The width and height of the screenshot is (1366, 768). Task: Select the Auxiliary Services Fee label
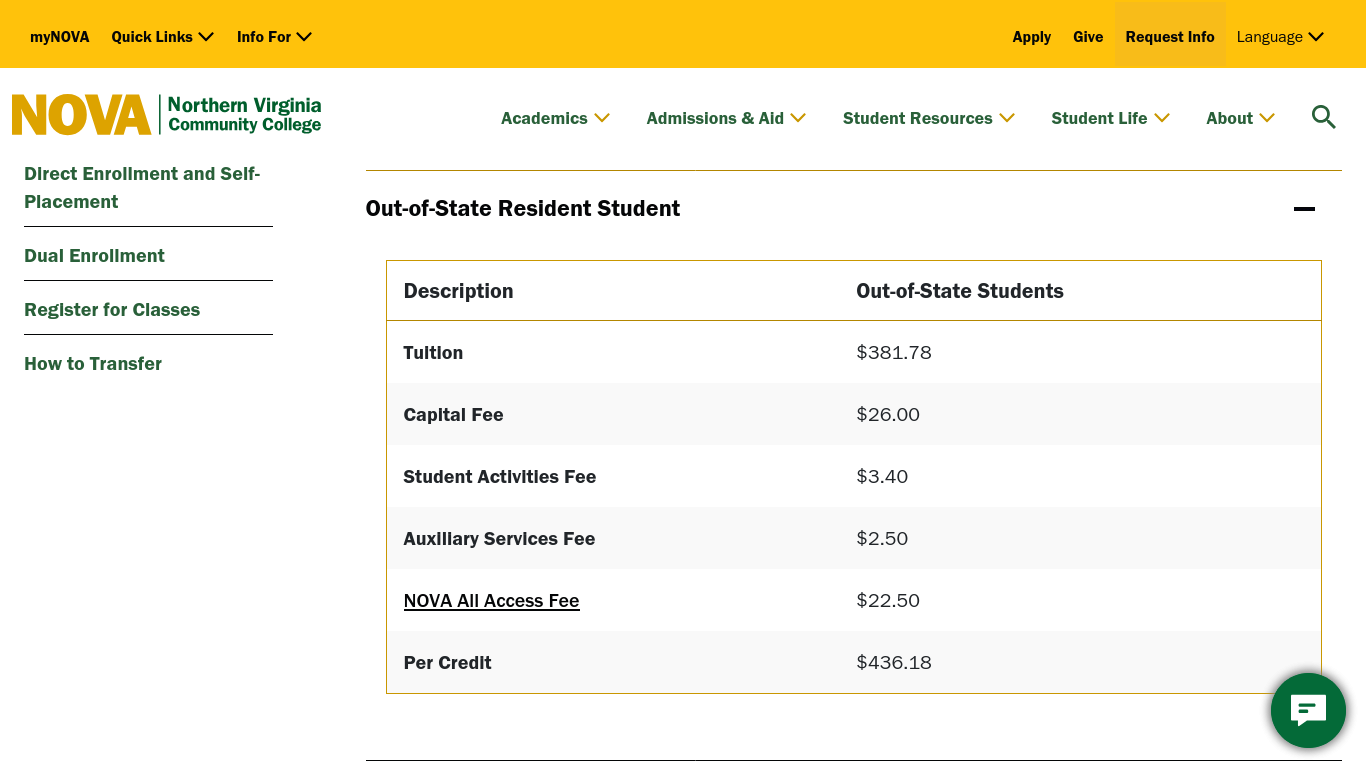point(499,539)
